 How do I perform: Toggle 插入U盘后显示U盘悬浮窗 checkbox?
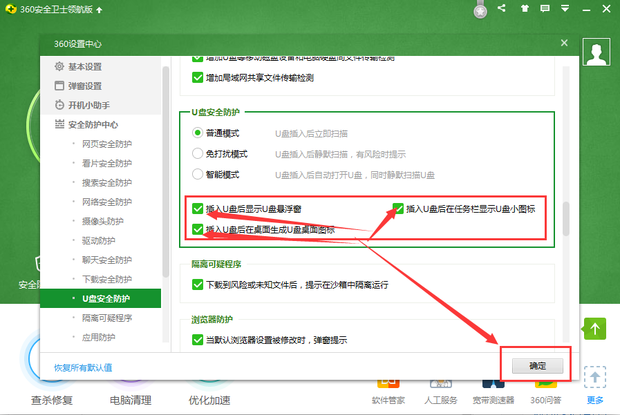click(197, 208)
